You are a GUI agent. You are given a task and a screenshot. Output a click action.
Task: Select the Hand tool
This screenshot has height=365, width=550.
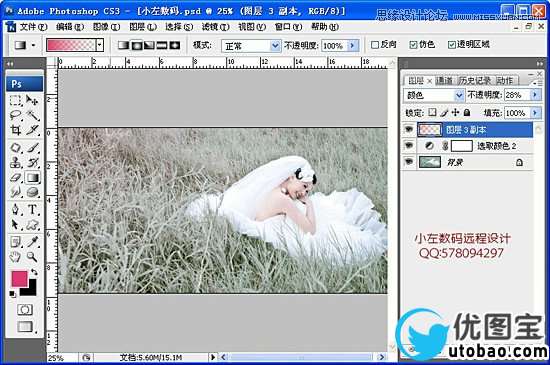[16, 257]
